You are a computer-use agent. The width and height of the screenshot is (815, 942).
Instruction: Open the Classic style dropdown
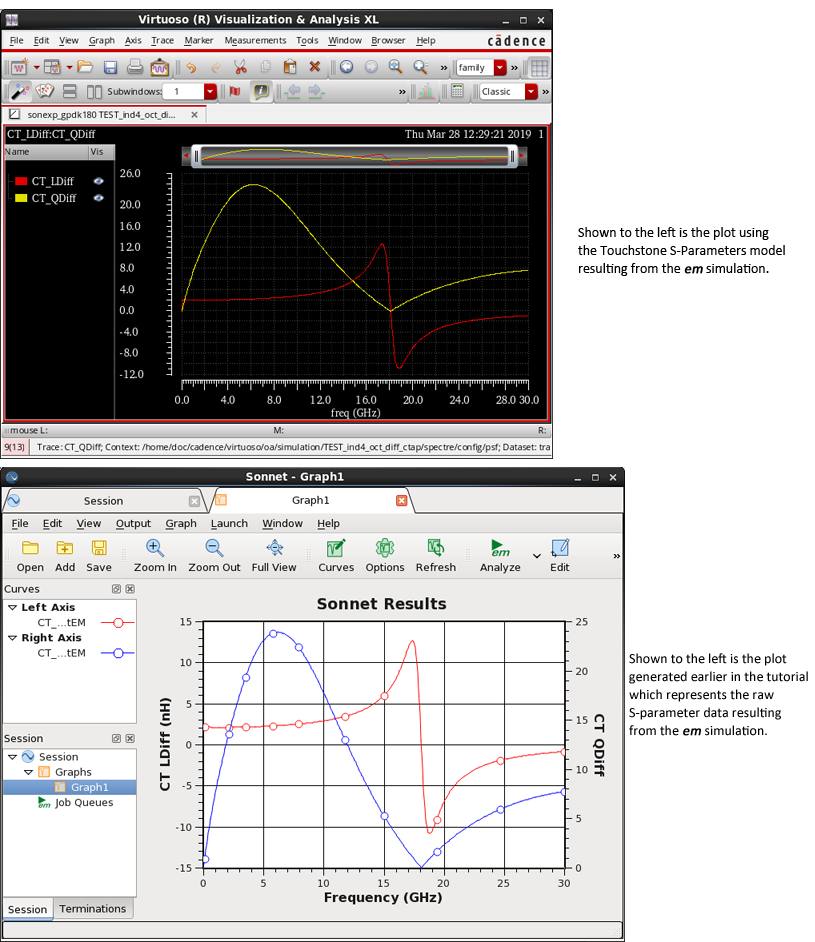pyautogui.click(x=531, y=91)
